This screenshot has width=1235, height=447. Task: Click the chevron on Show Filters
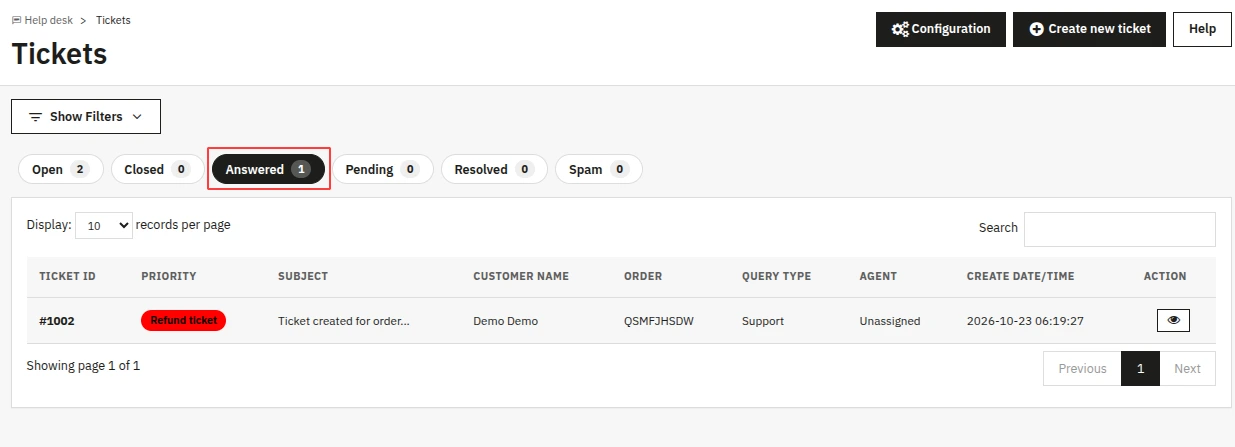[x=137, y=117]
